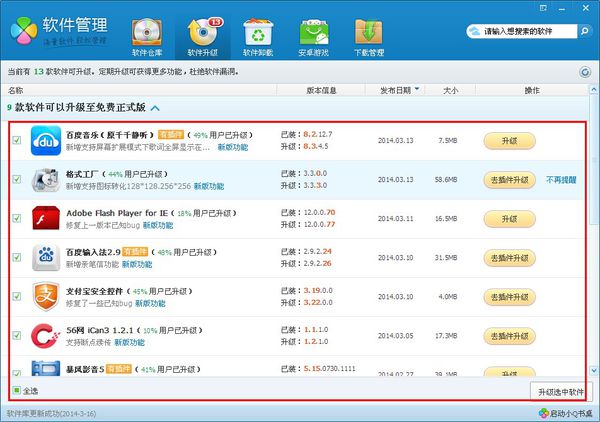The image size is (600, 422).
Task: Click the 有插件 tag on 百度音乐
Action: 171,135
